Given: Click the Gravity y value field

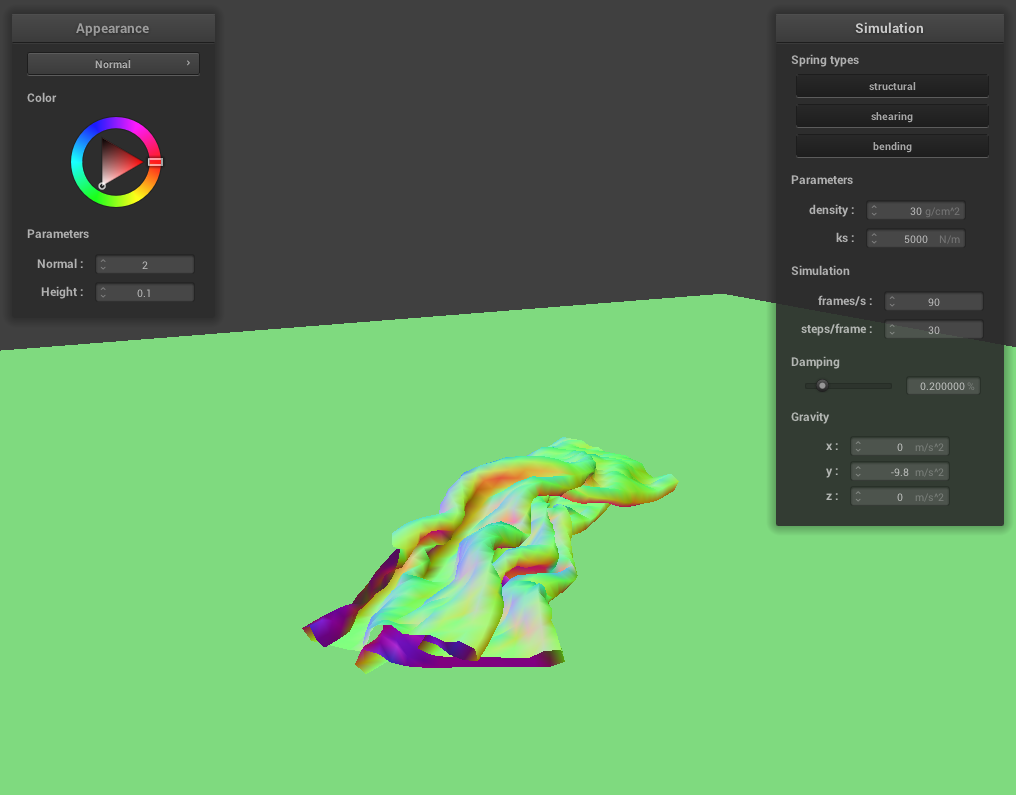Looking at the screenshot, I should (x=899, y=472).
